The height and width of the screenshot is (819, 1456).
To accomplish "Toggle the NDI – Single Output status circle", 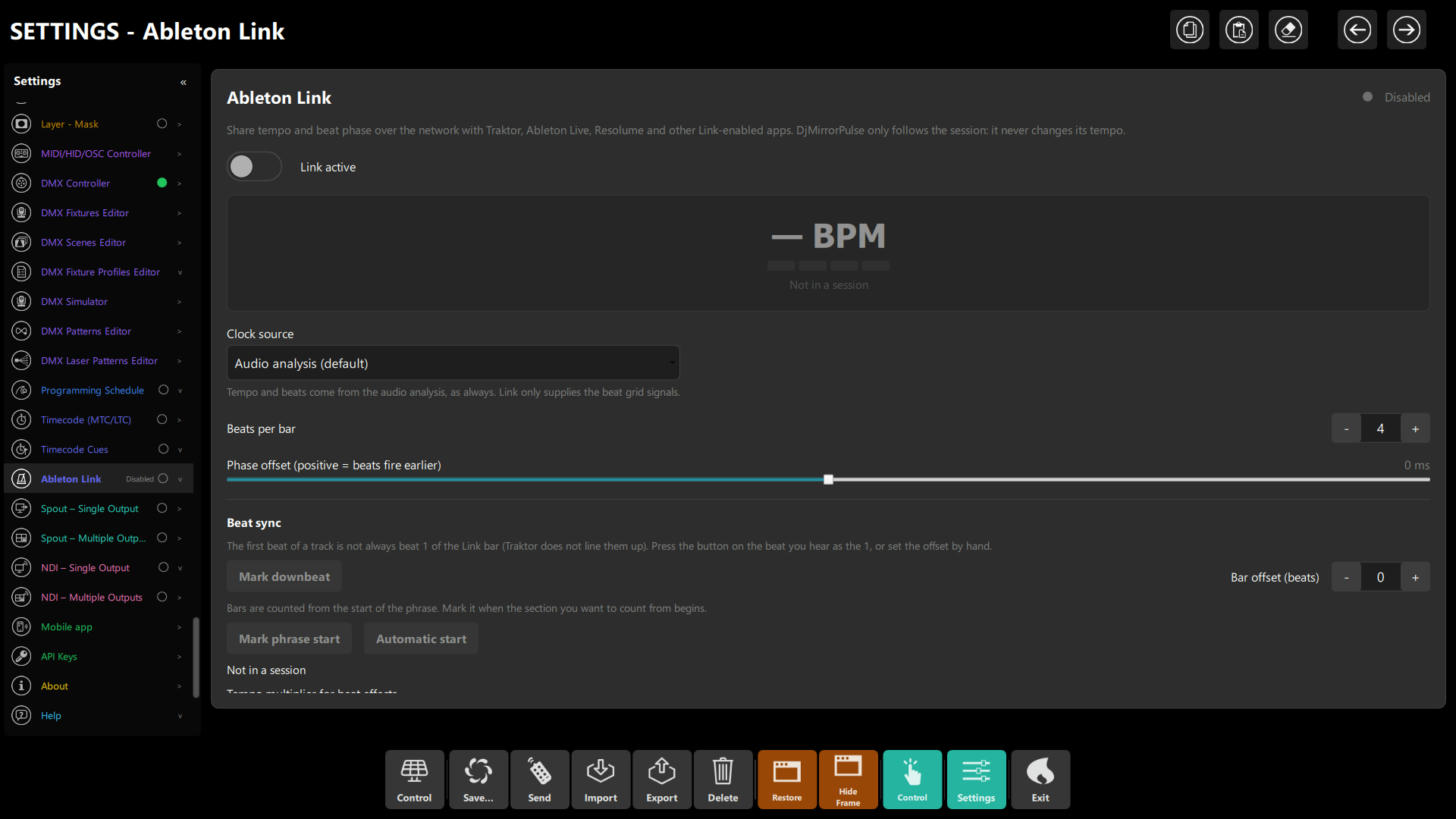I will [x=162, y=568].
